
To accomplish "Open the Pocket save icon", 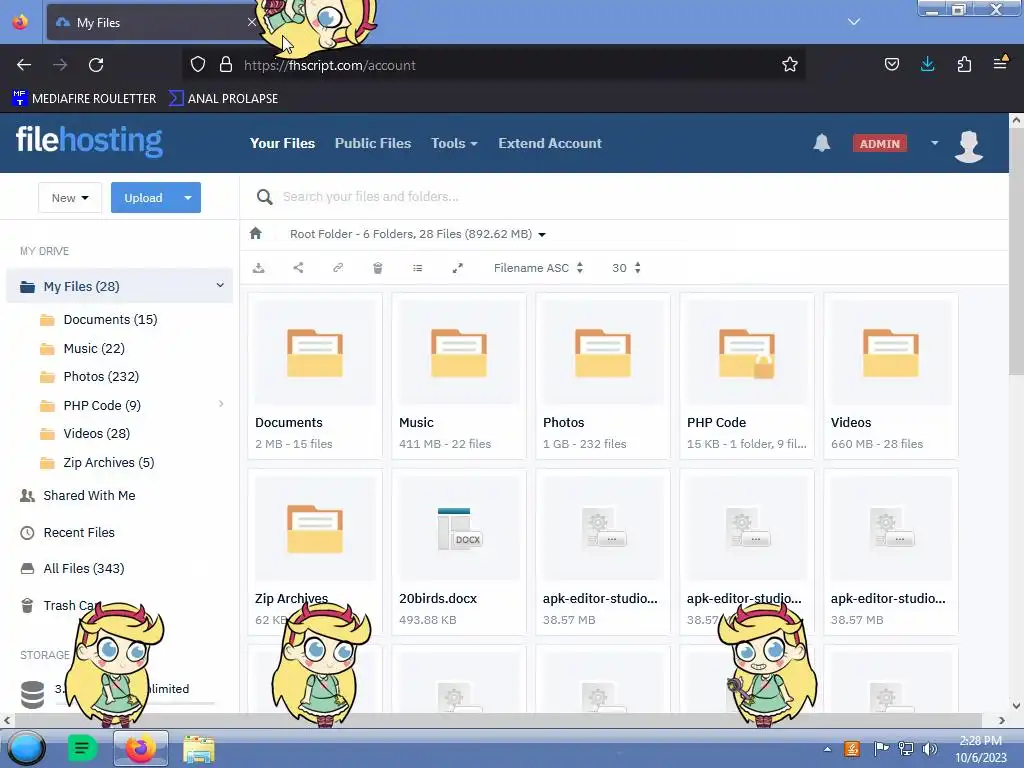I will tap(891, 64).
